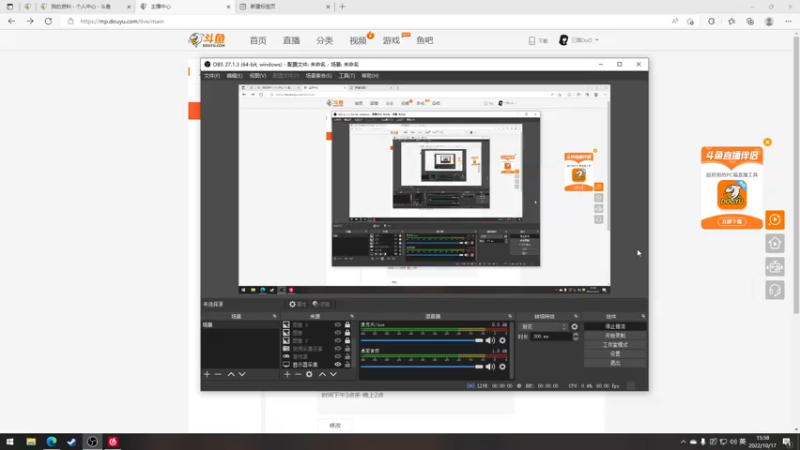800x450 pixels.
Task: Pop out the Audio Mixer dock icon
Action: pyautogui.click(x=510, y=316)
